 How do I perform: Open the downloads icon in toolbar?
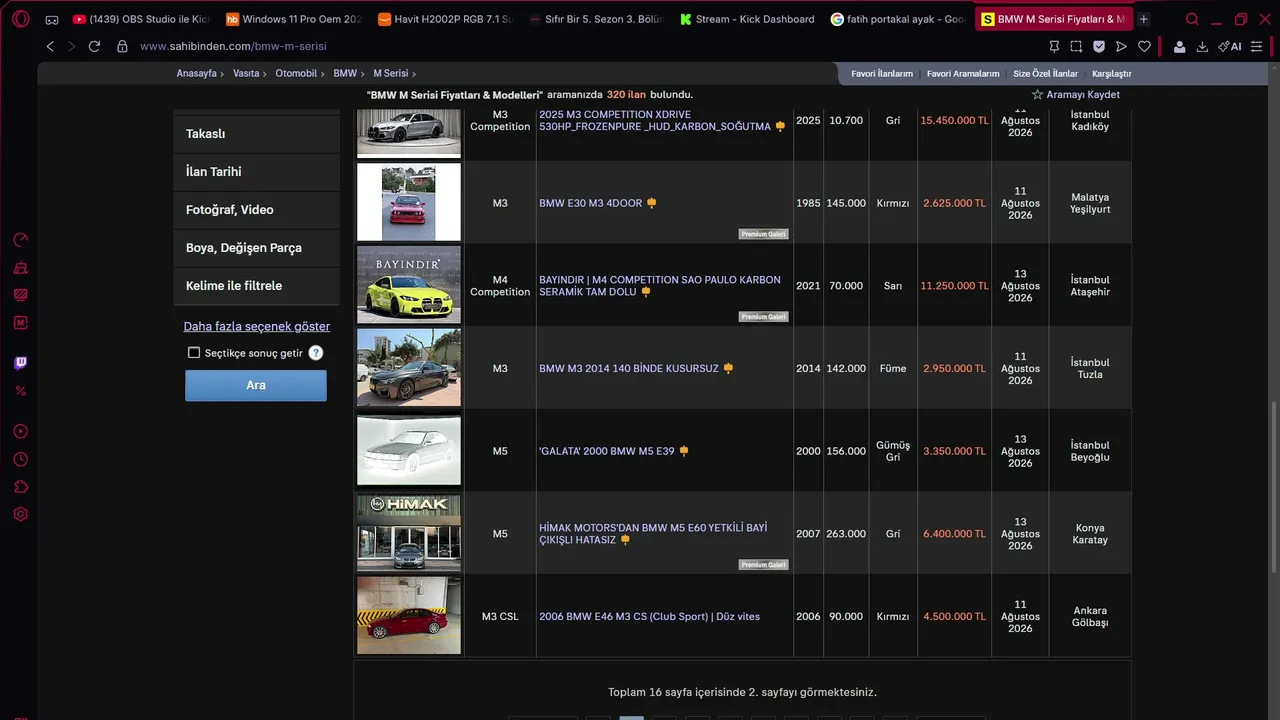tap(1202, 46)
